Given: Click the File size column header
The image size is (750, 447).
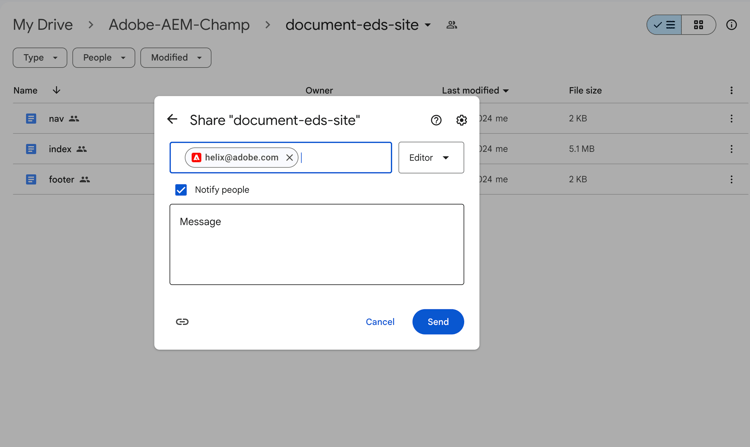Looking at the screenshot, I should click(585, 90).
